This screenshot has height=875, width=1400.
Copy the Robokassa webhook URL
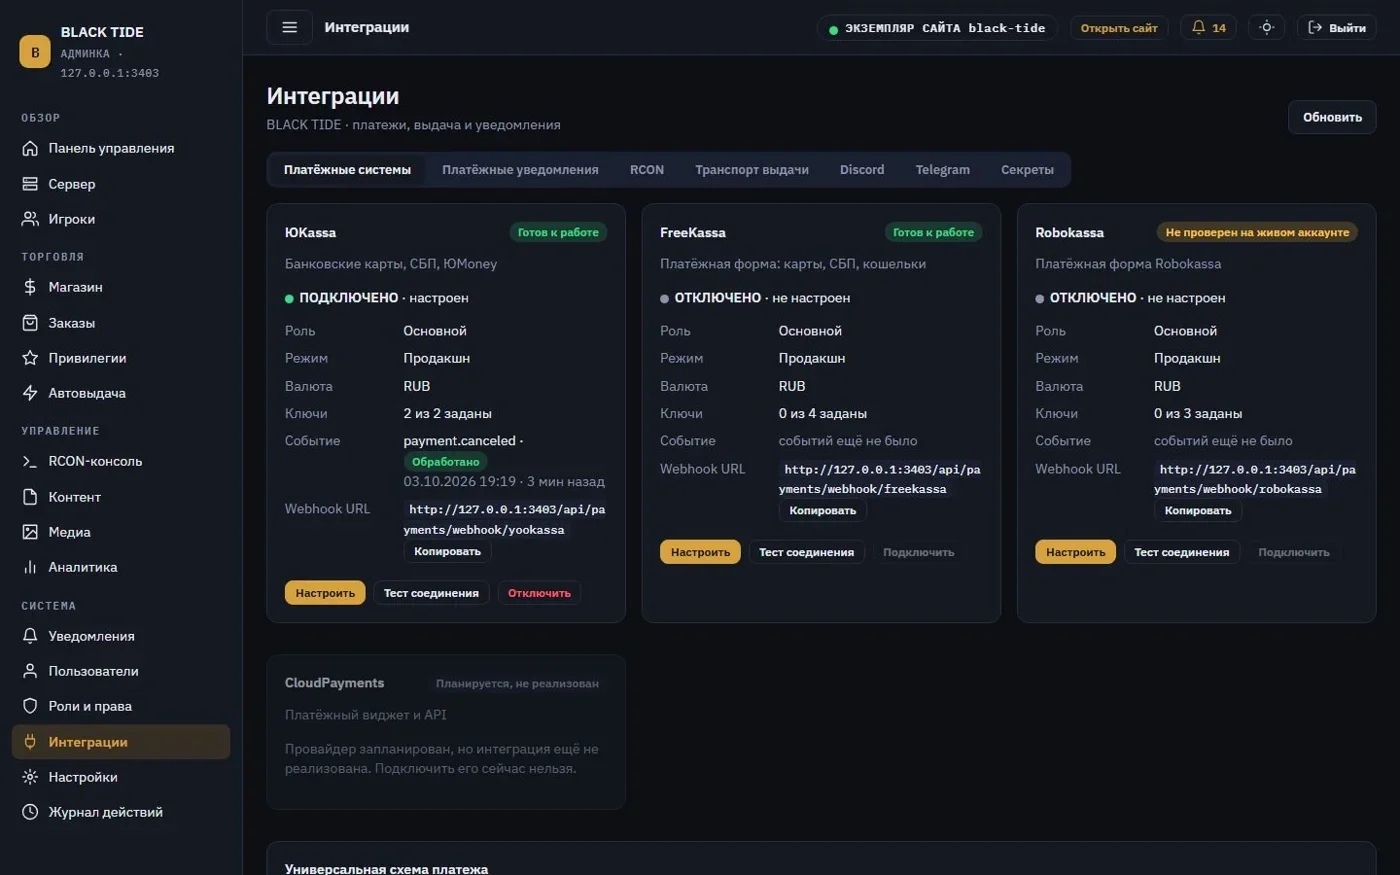pyautogui.click(x=1198, y=510)
